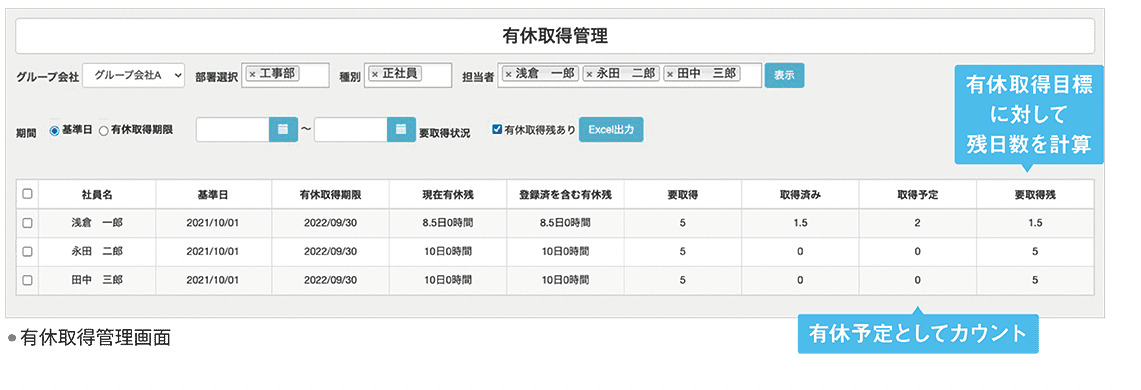The width and height of the screenshot is (1141, 390).
Task: Click the Excel出力 button
Action: [611, 130]
